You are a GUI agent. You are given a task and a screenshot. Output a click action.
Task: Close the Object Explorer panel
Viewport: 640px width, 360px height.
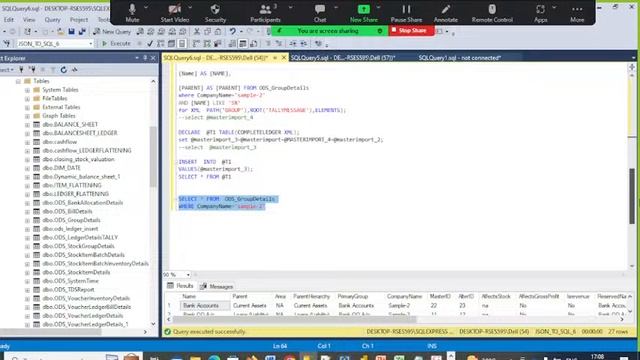(x=153, y=58)
